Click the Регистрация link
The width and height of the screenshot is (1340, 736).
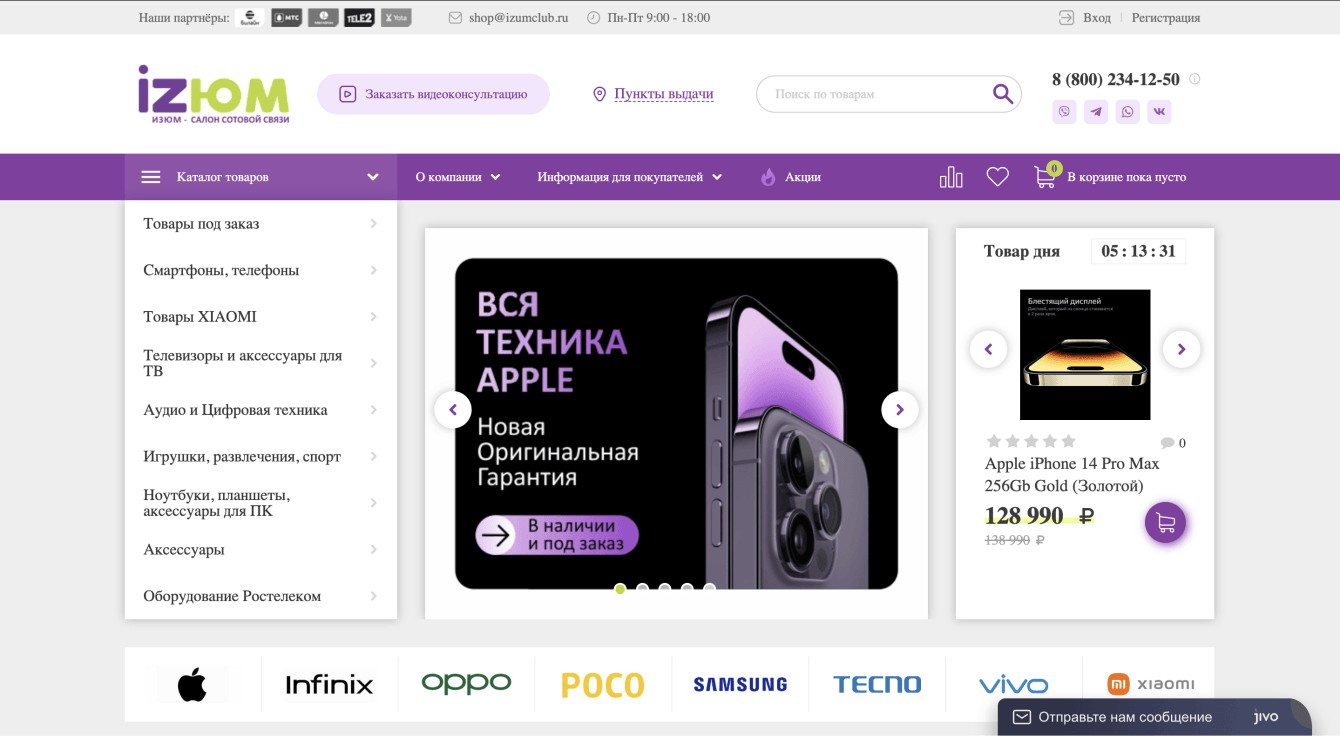[x=1166, y=18]
